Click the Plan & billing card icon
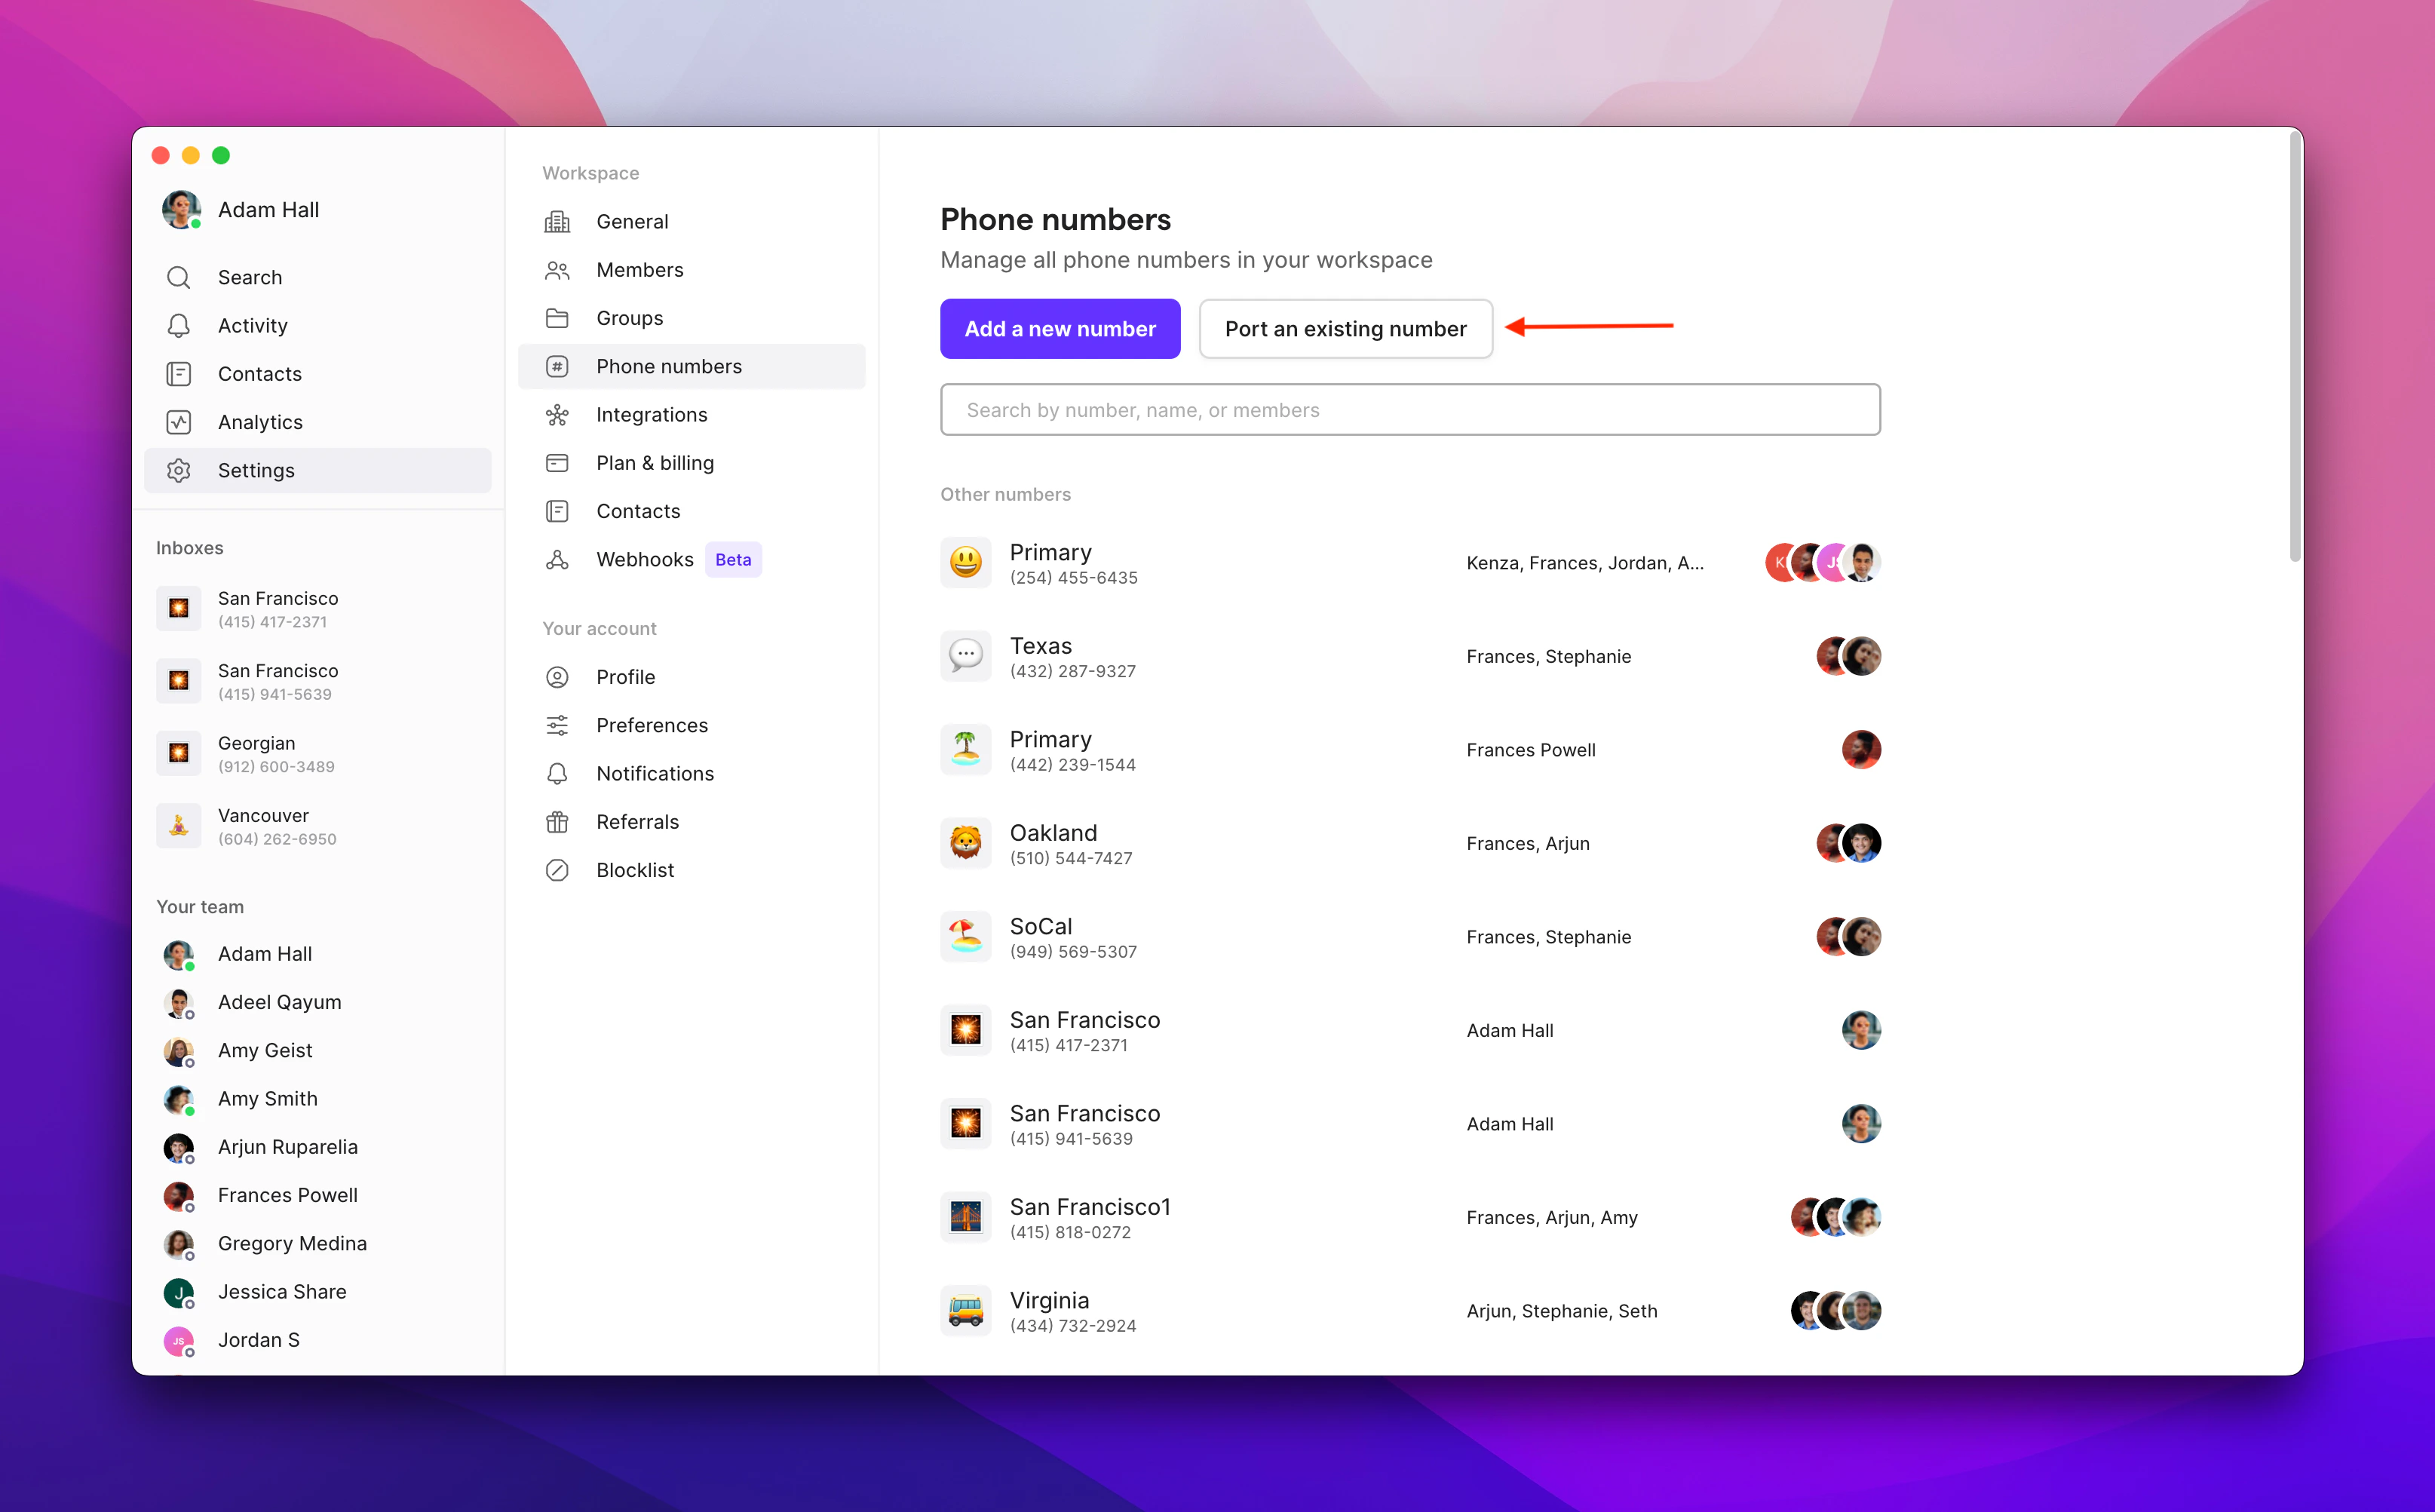The width and height of the screenshot is (2435, 1512). coord(557,463)
